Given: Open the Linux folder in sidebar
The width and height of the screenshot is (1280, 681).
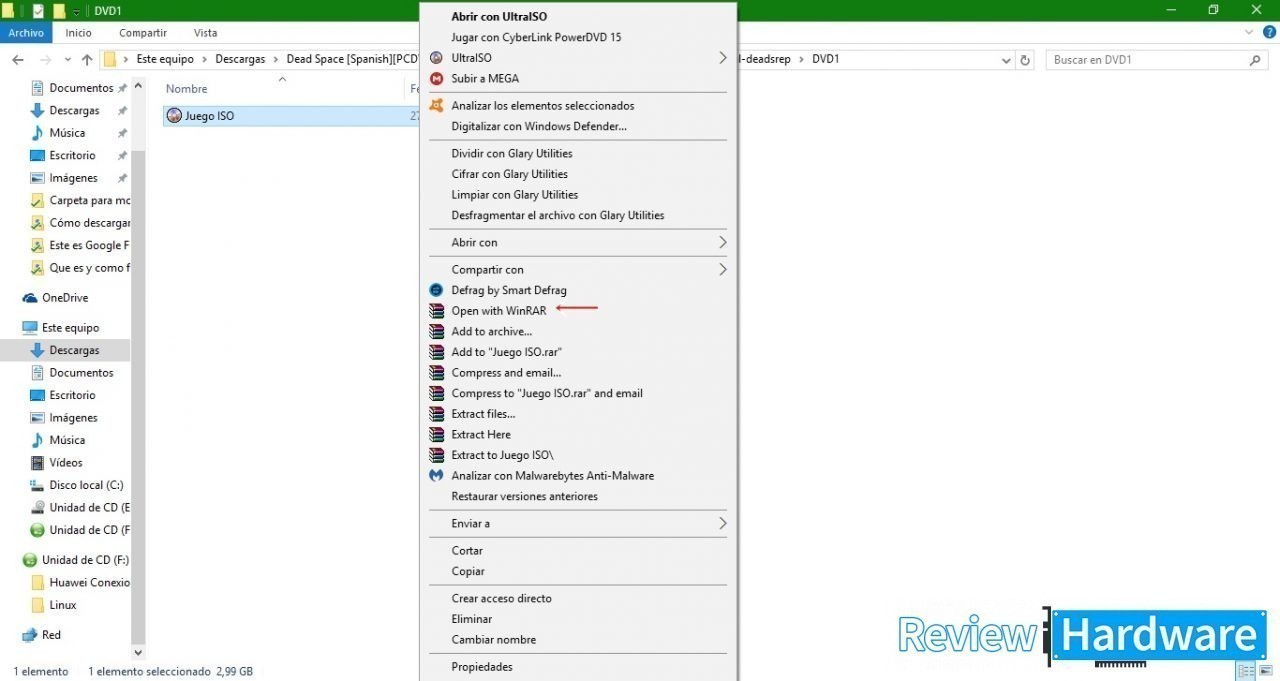Looking at the screenshot, I should [x=63, y=605].
